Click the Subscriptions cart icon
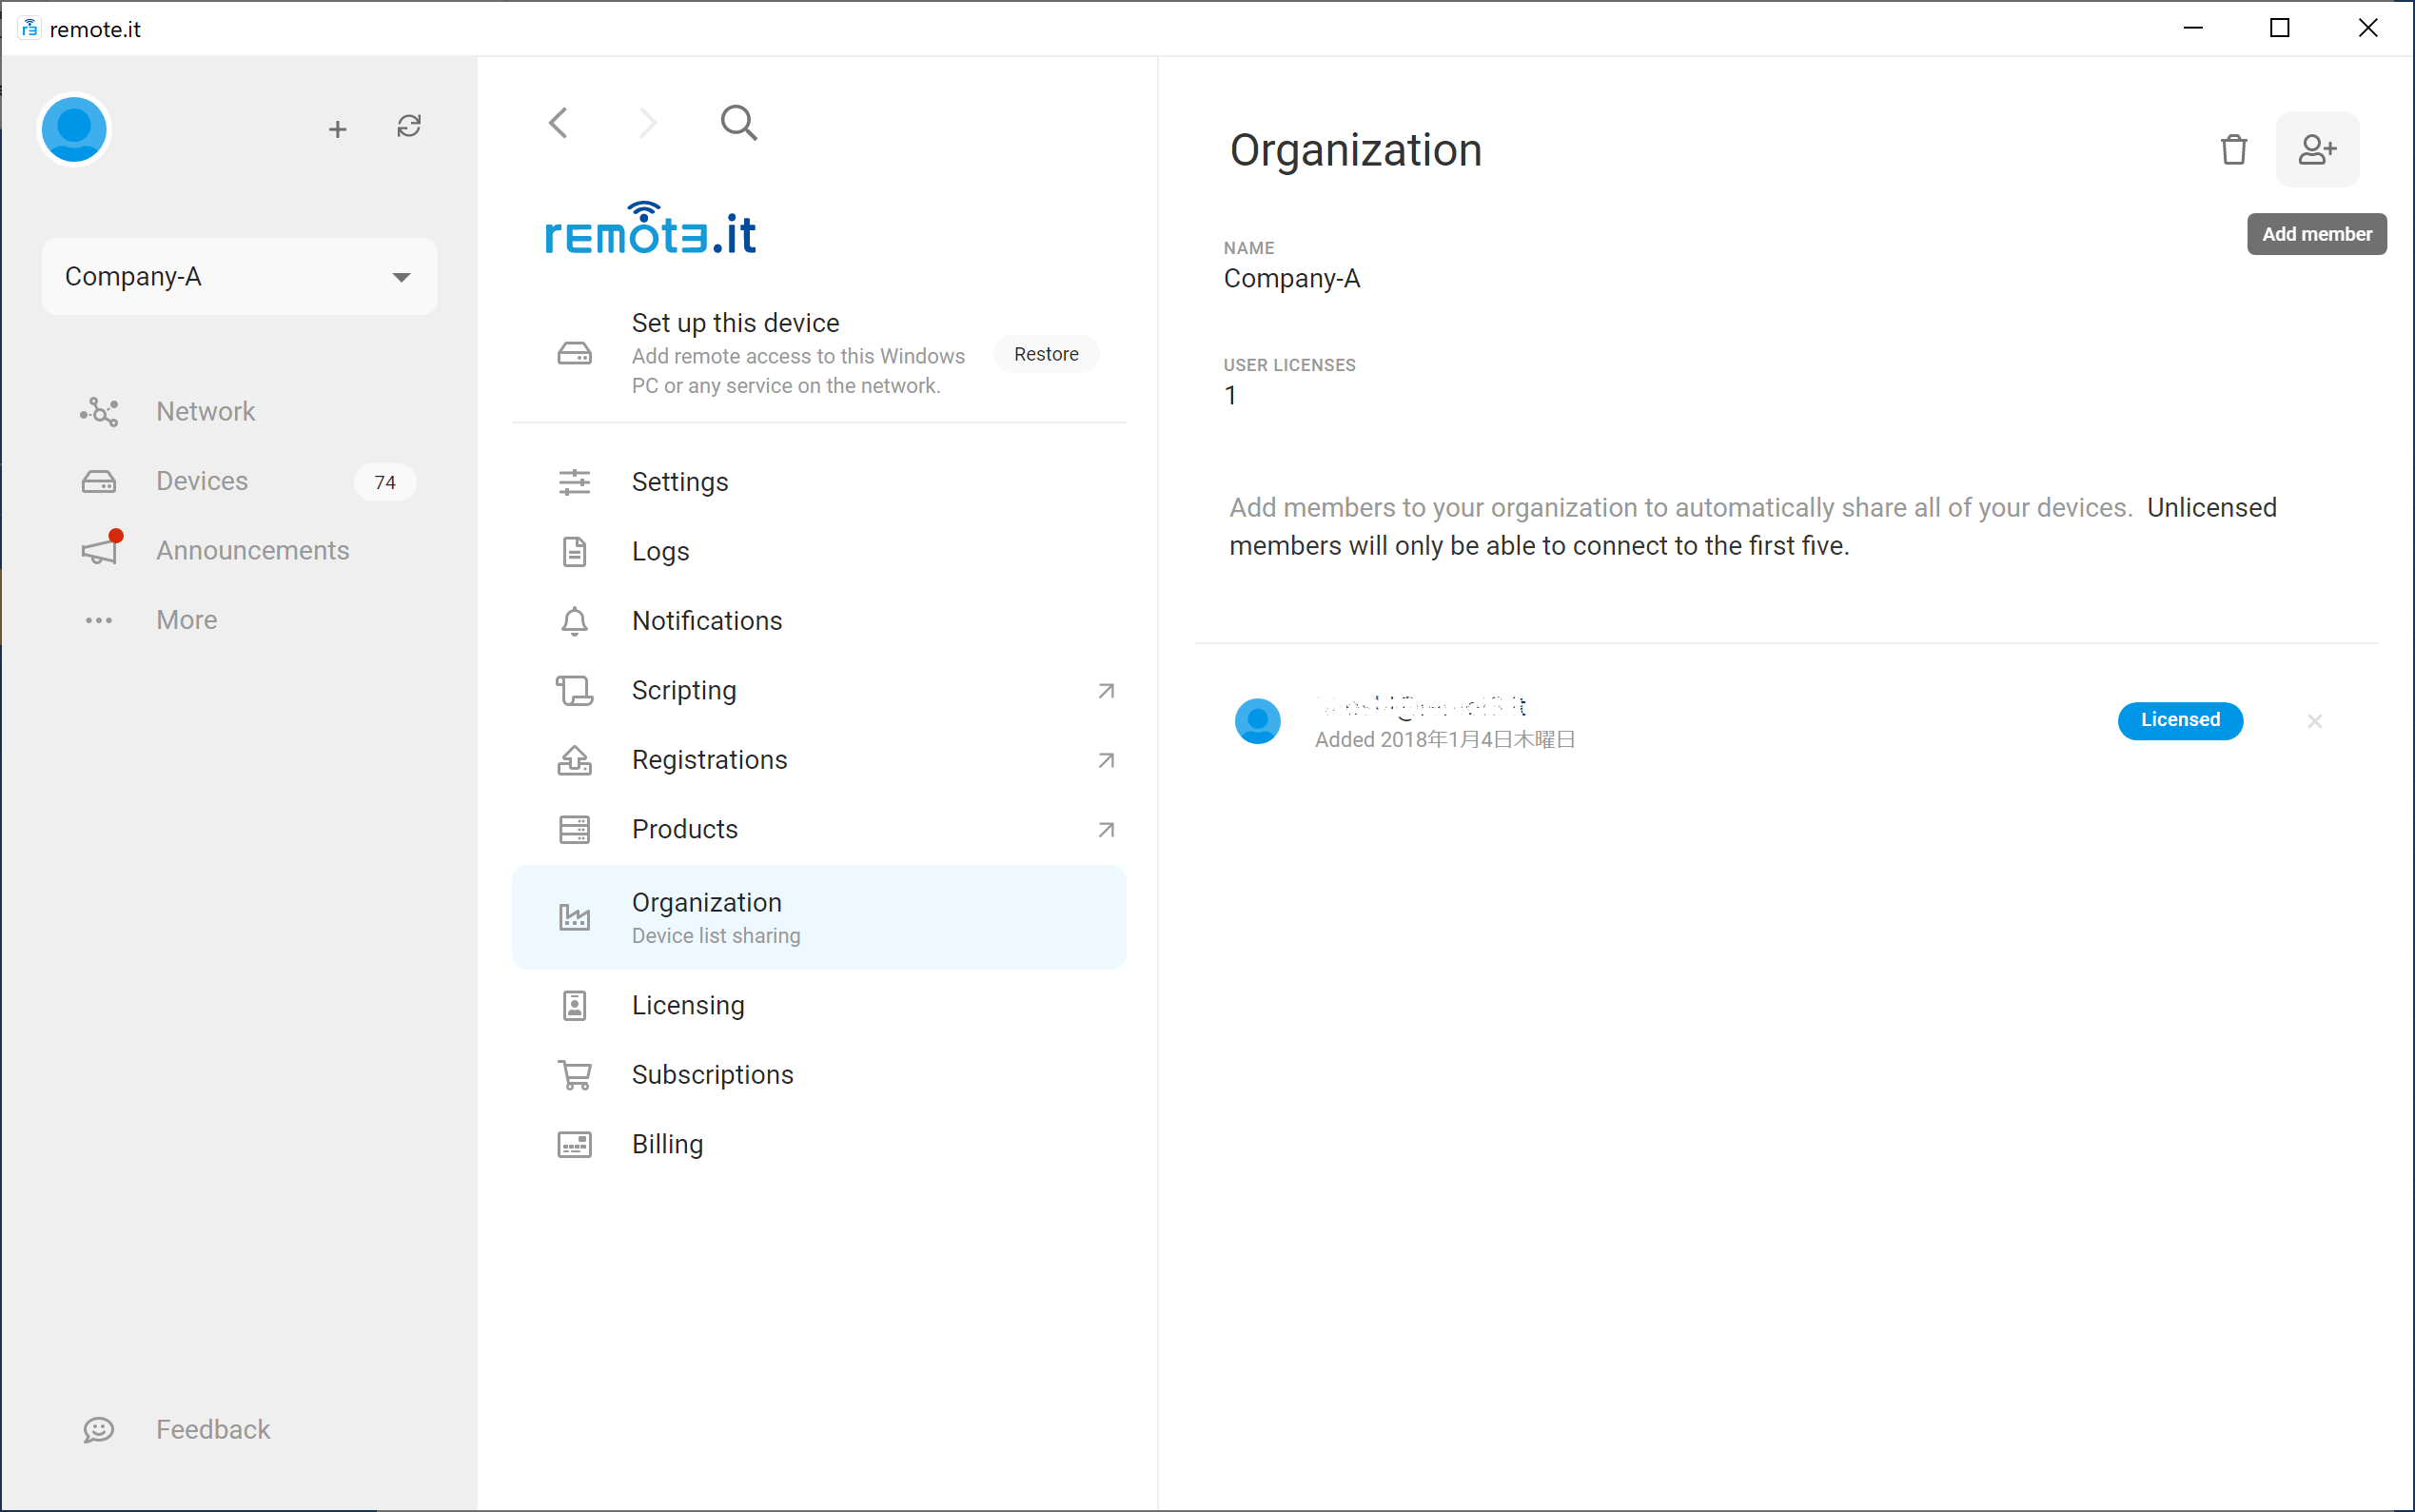 [574, 1074]
